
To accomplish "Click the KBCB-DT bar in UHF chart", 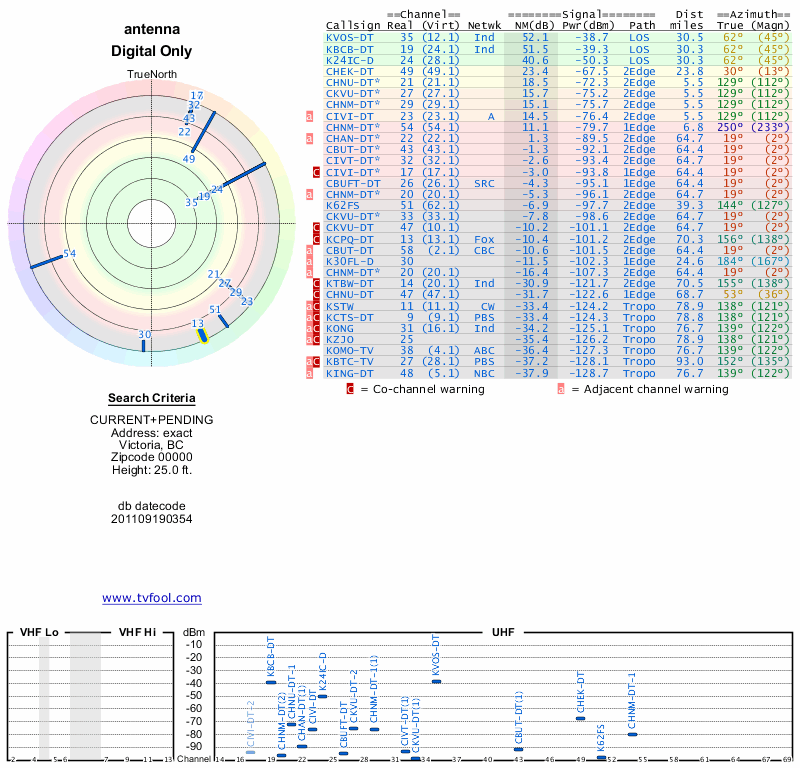I will pos(271,682).
